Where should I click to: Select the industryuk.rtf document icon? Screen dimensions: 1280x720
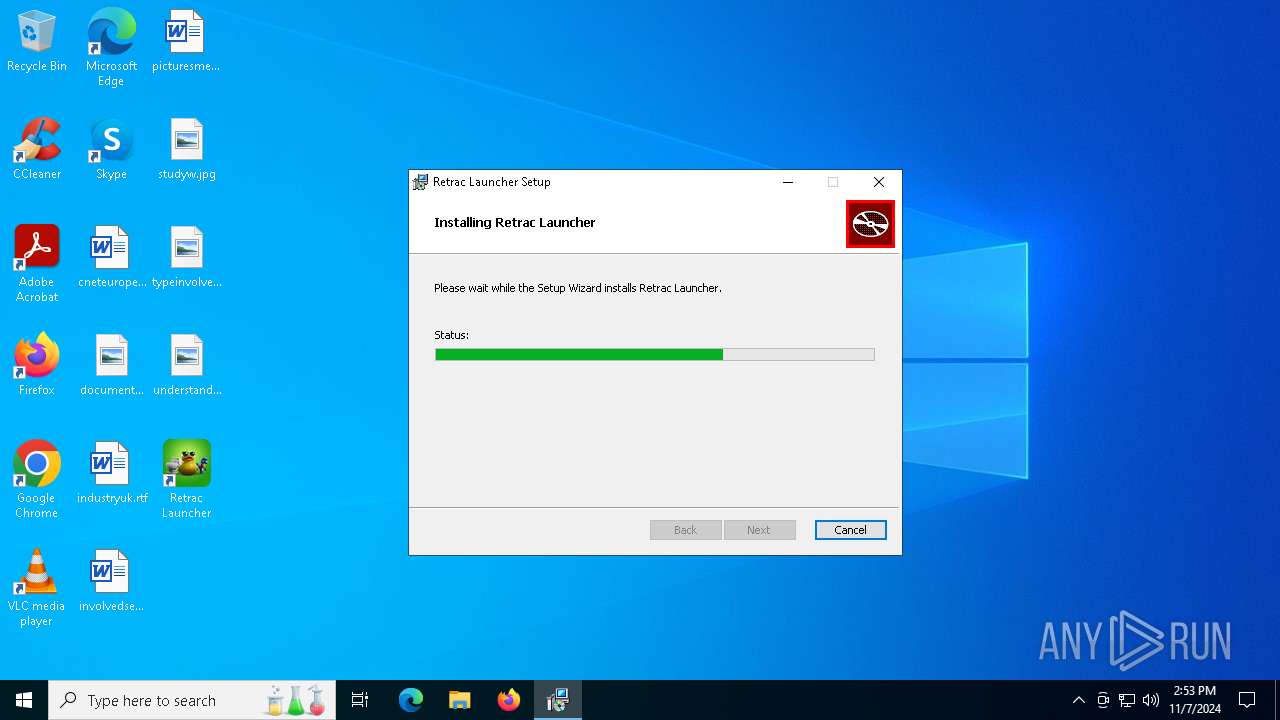[111, 474]
